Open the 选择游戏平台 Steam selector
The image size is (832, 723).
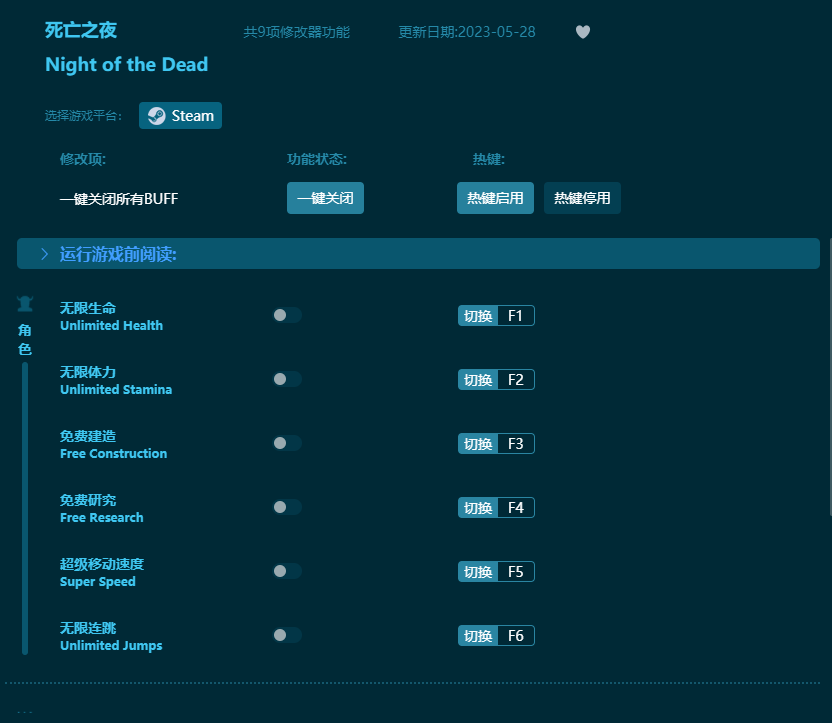pyautogui.click(x=180, y=115)
